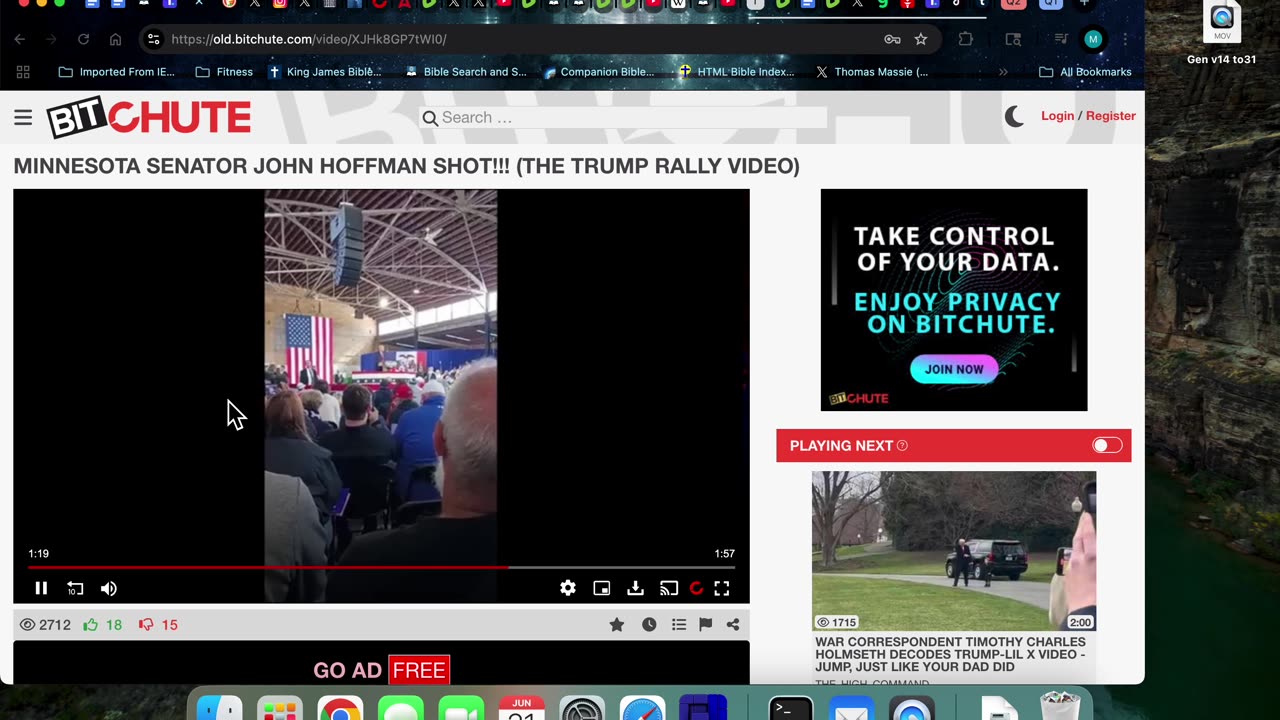Open the browser home page

pos(115,39)
